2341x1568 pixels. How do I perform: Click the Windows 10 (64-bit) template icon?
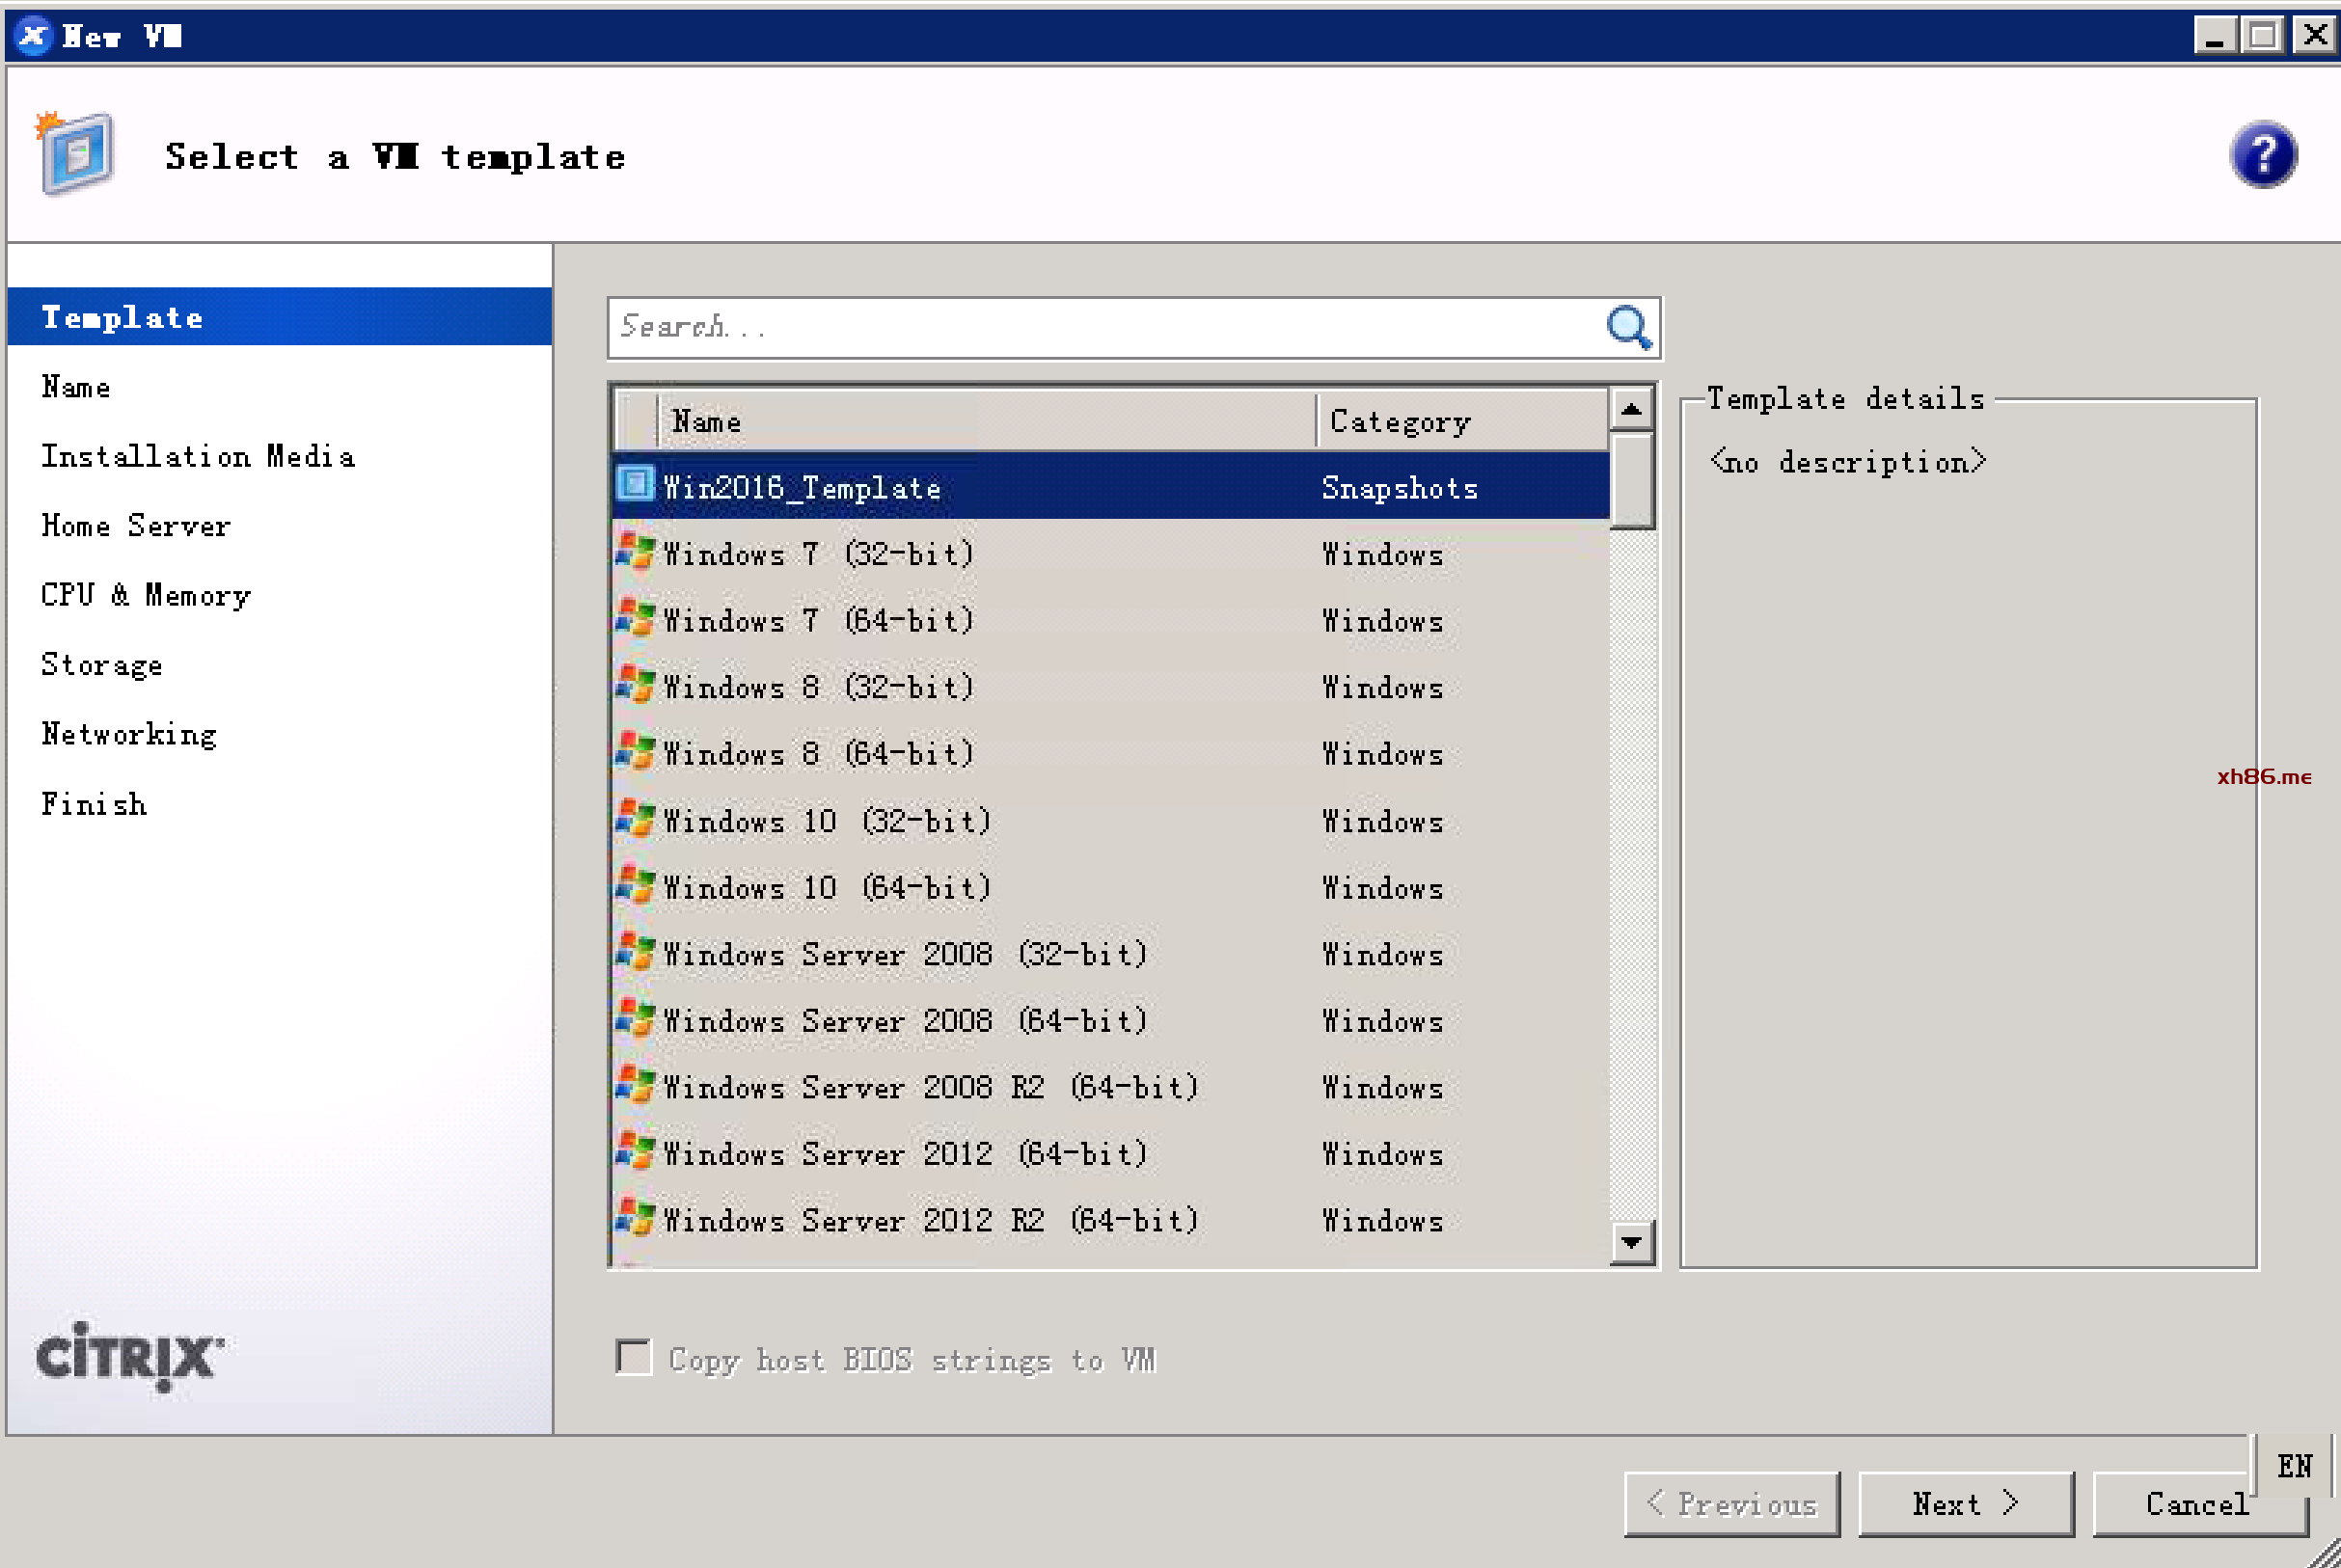[634, 886]
